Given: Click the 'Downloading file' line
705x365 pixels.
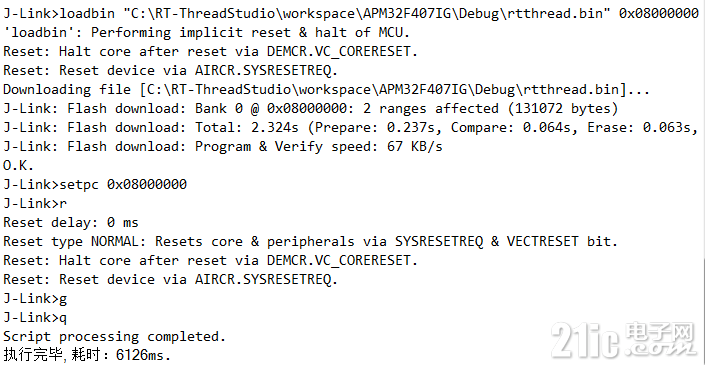Looking at the screenshot, I should [x=326, y=89].
